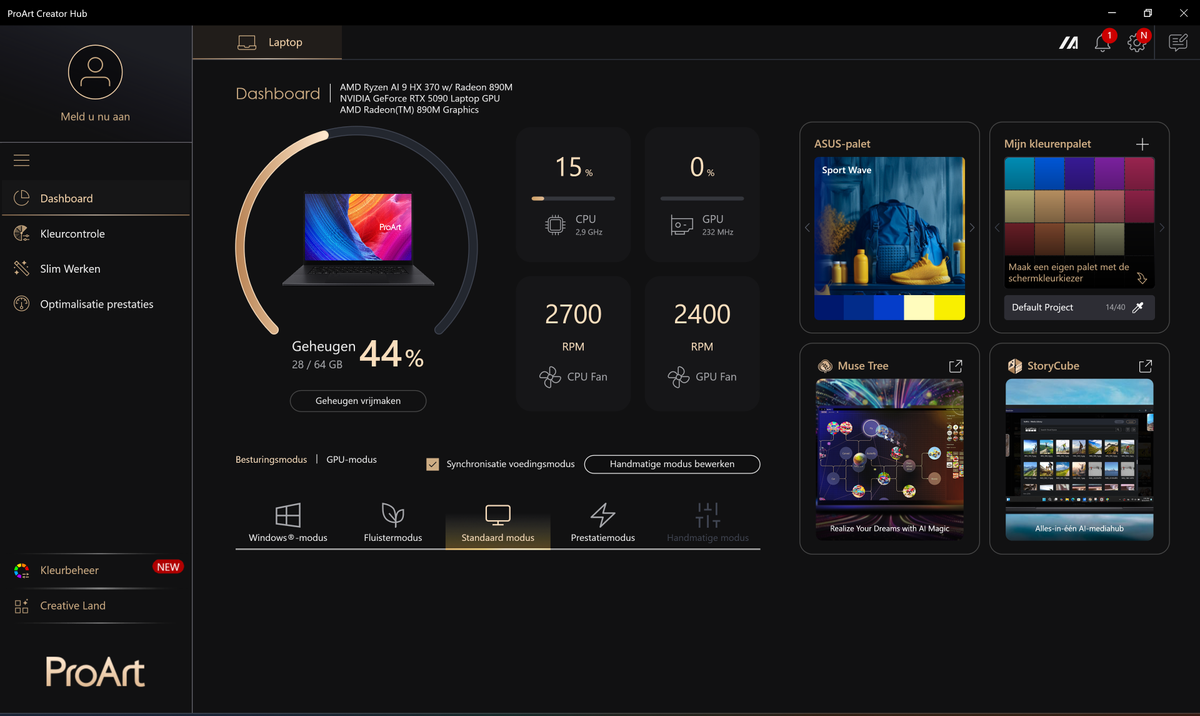Screen dimensions: 1200x716
Task: Pick the teal swatch in Mijn kleurenpalet
Action: (1020, 173)
